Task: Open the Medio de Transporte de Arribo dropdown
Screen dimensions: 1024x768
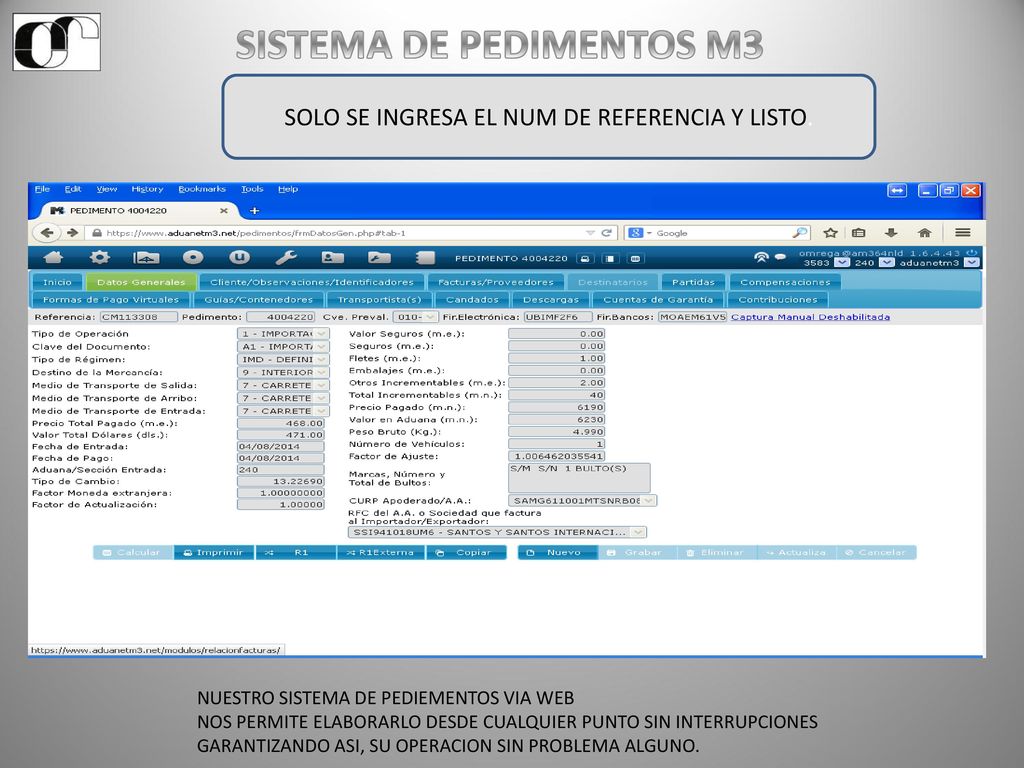Action: point(283,398)
